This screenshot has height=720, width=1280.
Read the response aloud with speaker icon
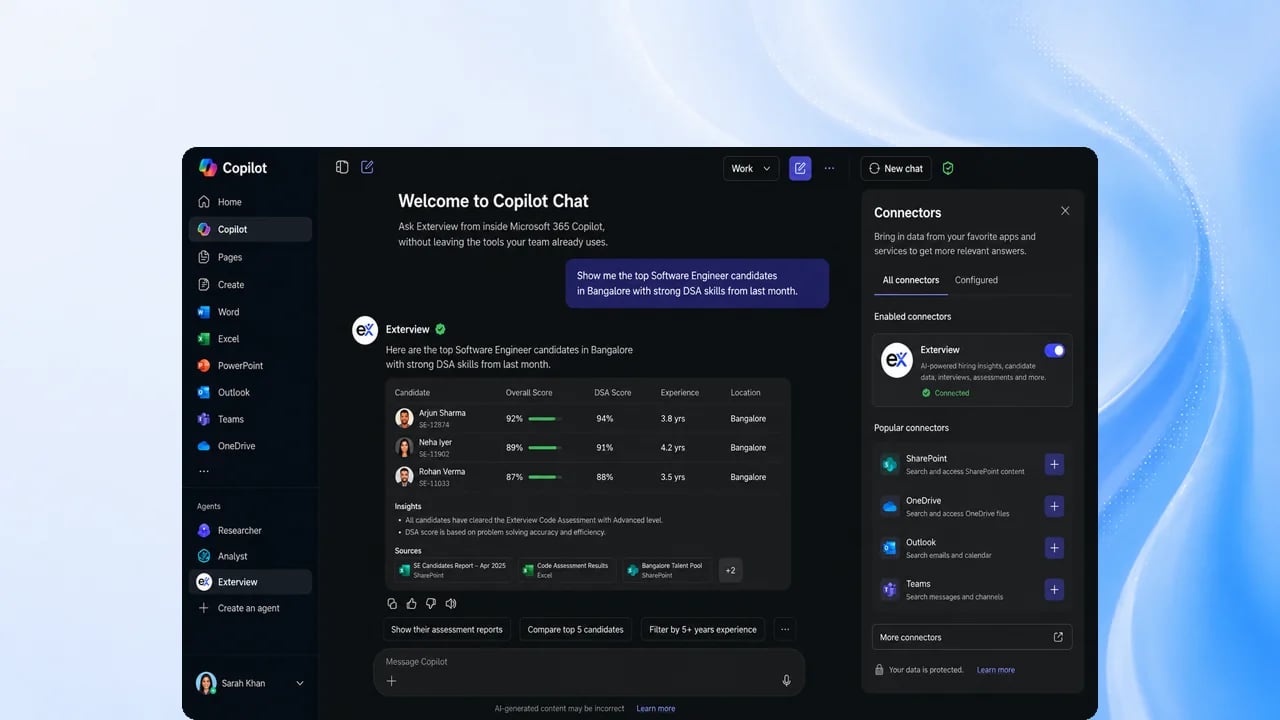pos(451,603)
